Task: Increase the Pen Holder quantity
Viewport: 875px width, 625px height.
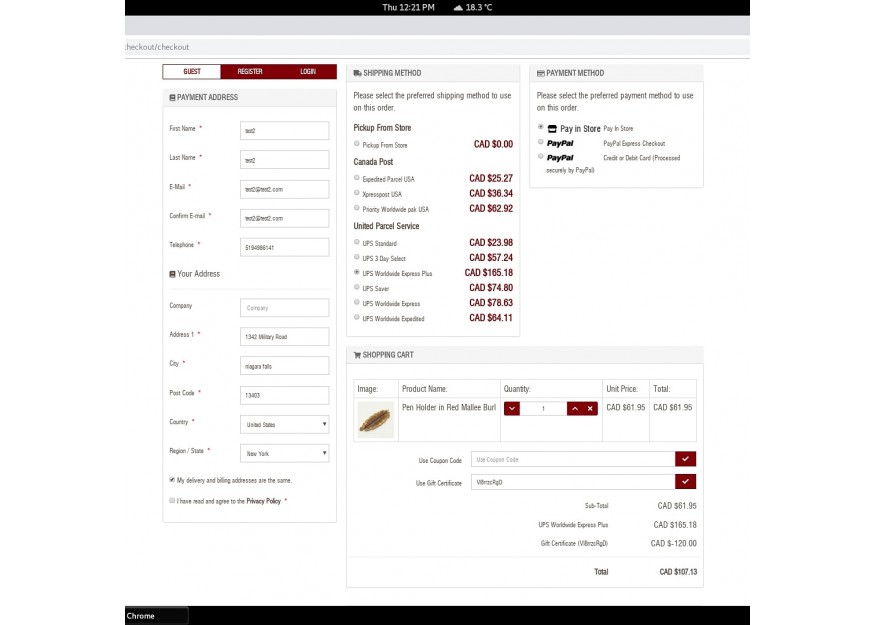Action: [575, 408]
